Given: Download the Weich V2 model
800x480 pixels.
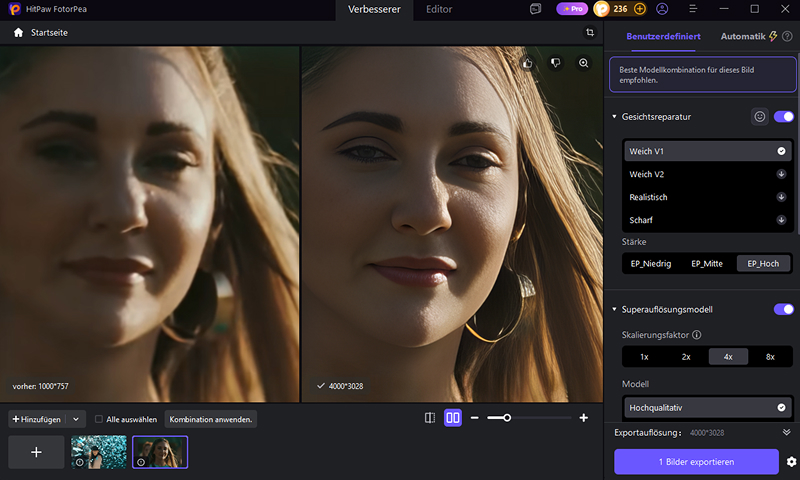Looking at the screenshot, I should pos(781,174).
